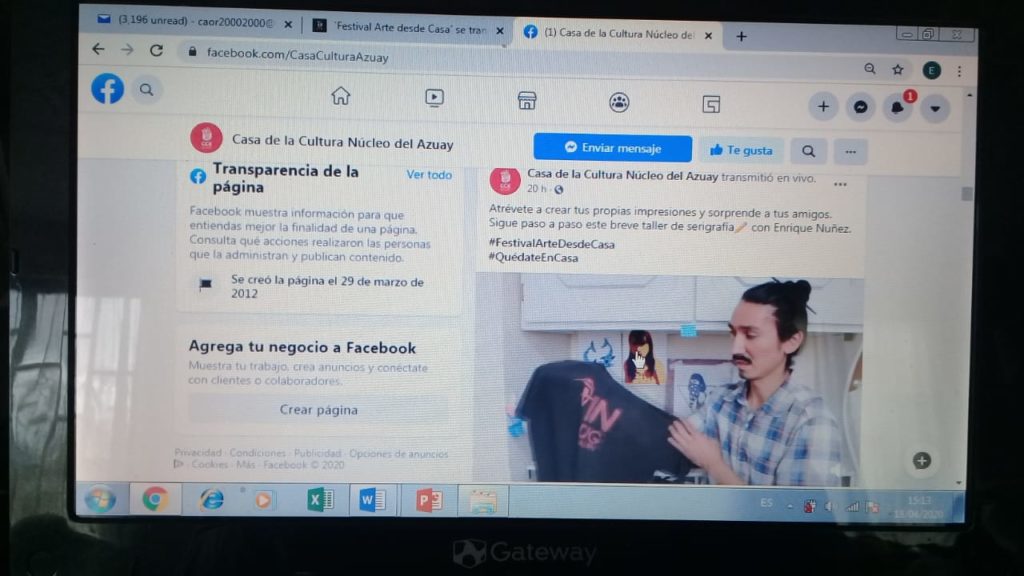1024x576 pixels.
Task: Reload the current page
Action: (156, 50)
